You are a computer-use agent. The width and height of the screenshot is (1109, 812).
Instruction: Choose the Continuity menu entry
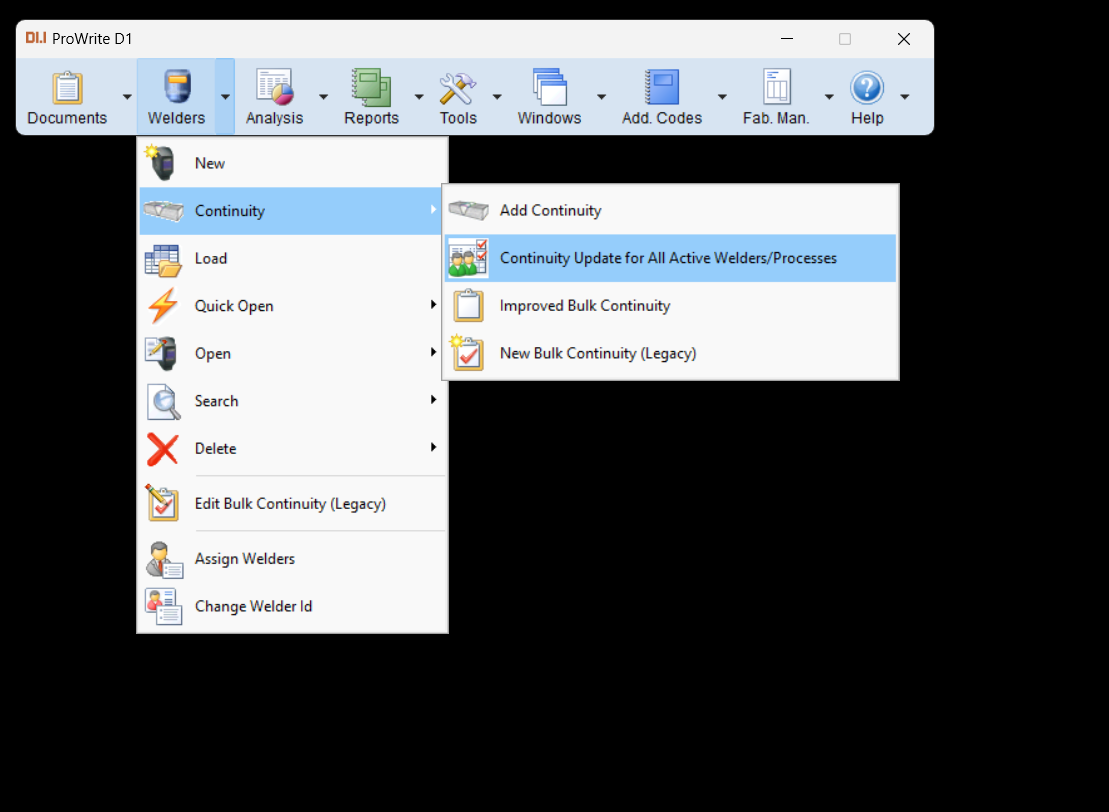coord(293,211)
